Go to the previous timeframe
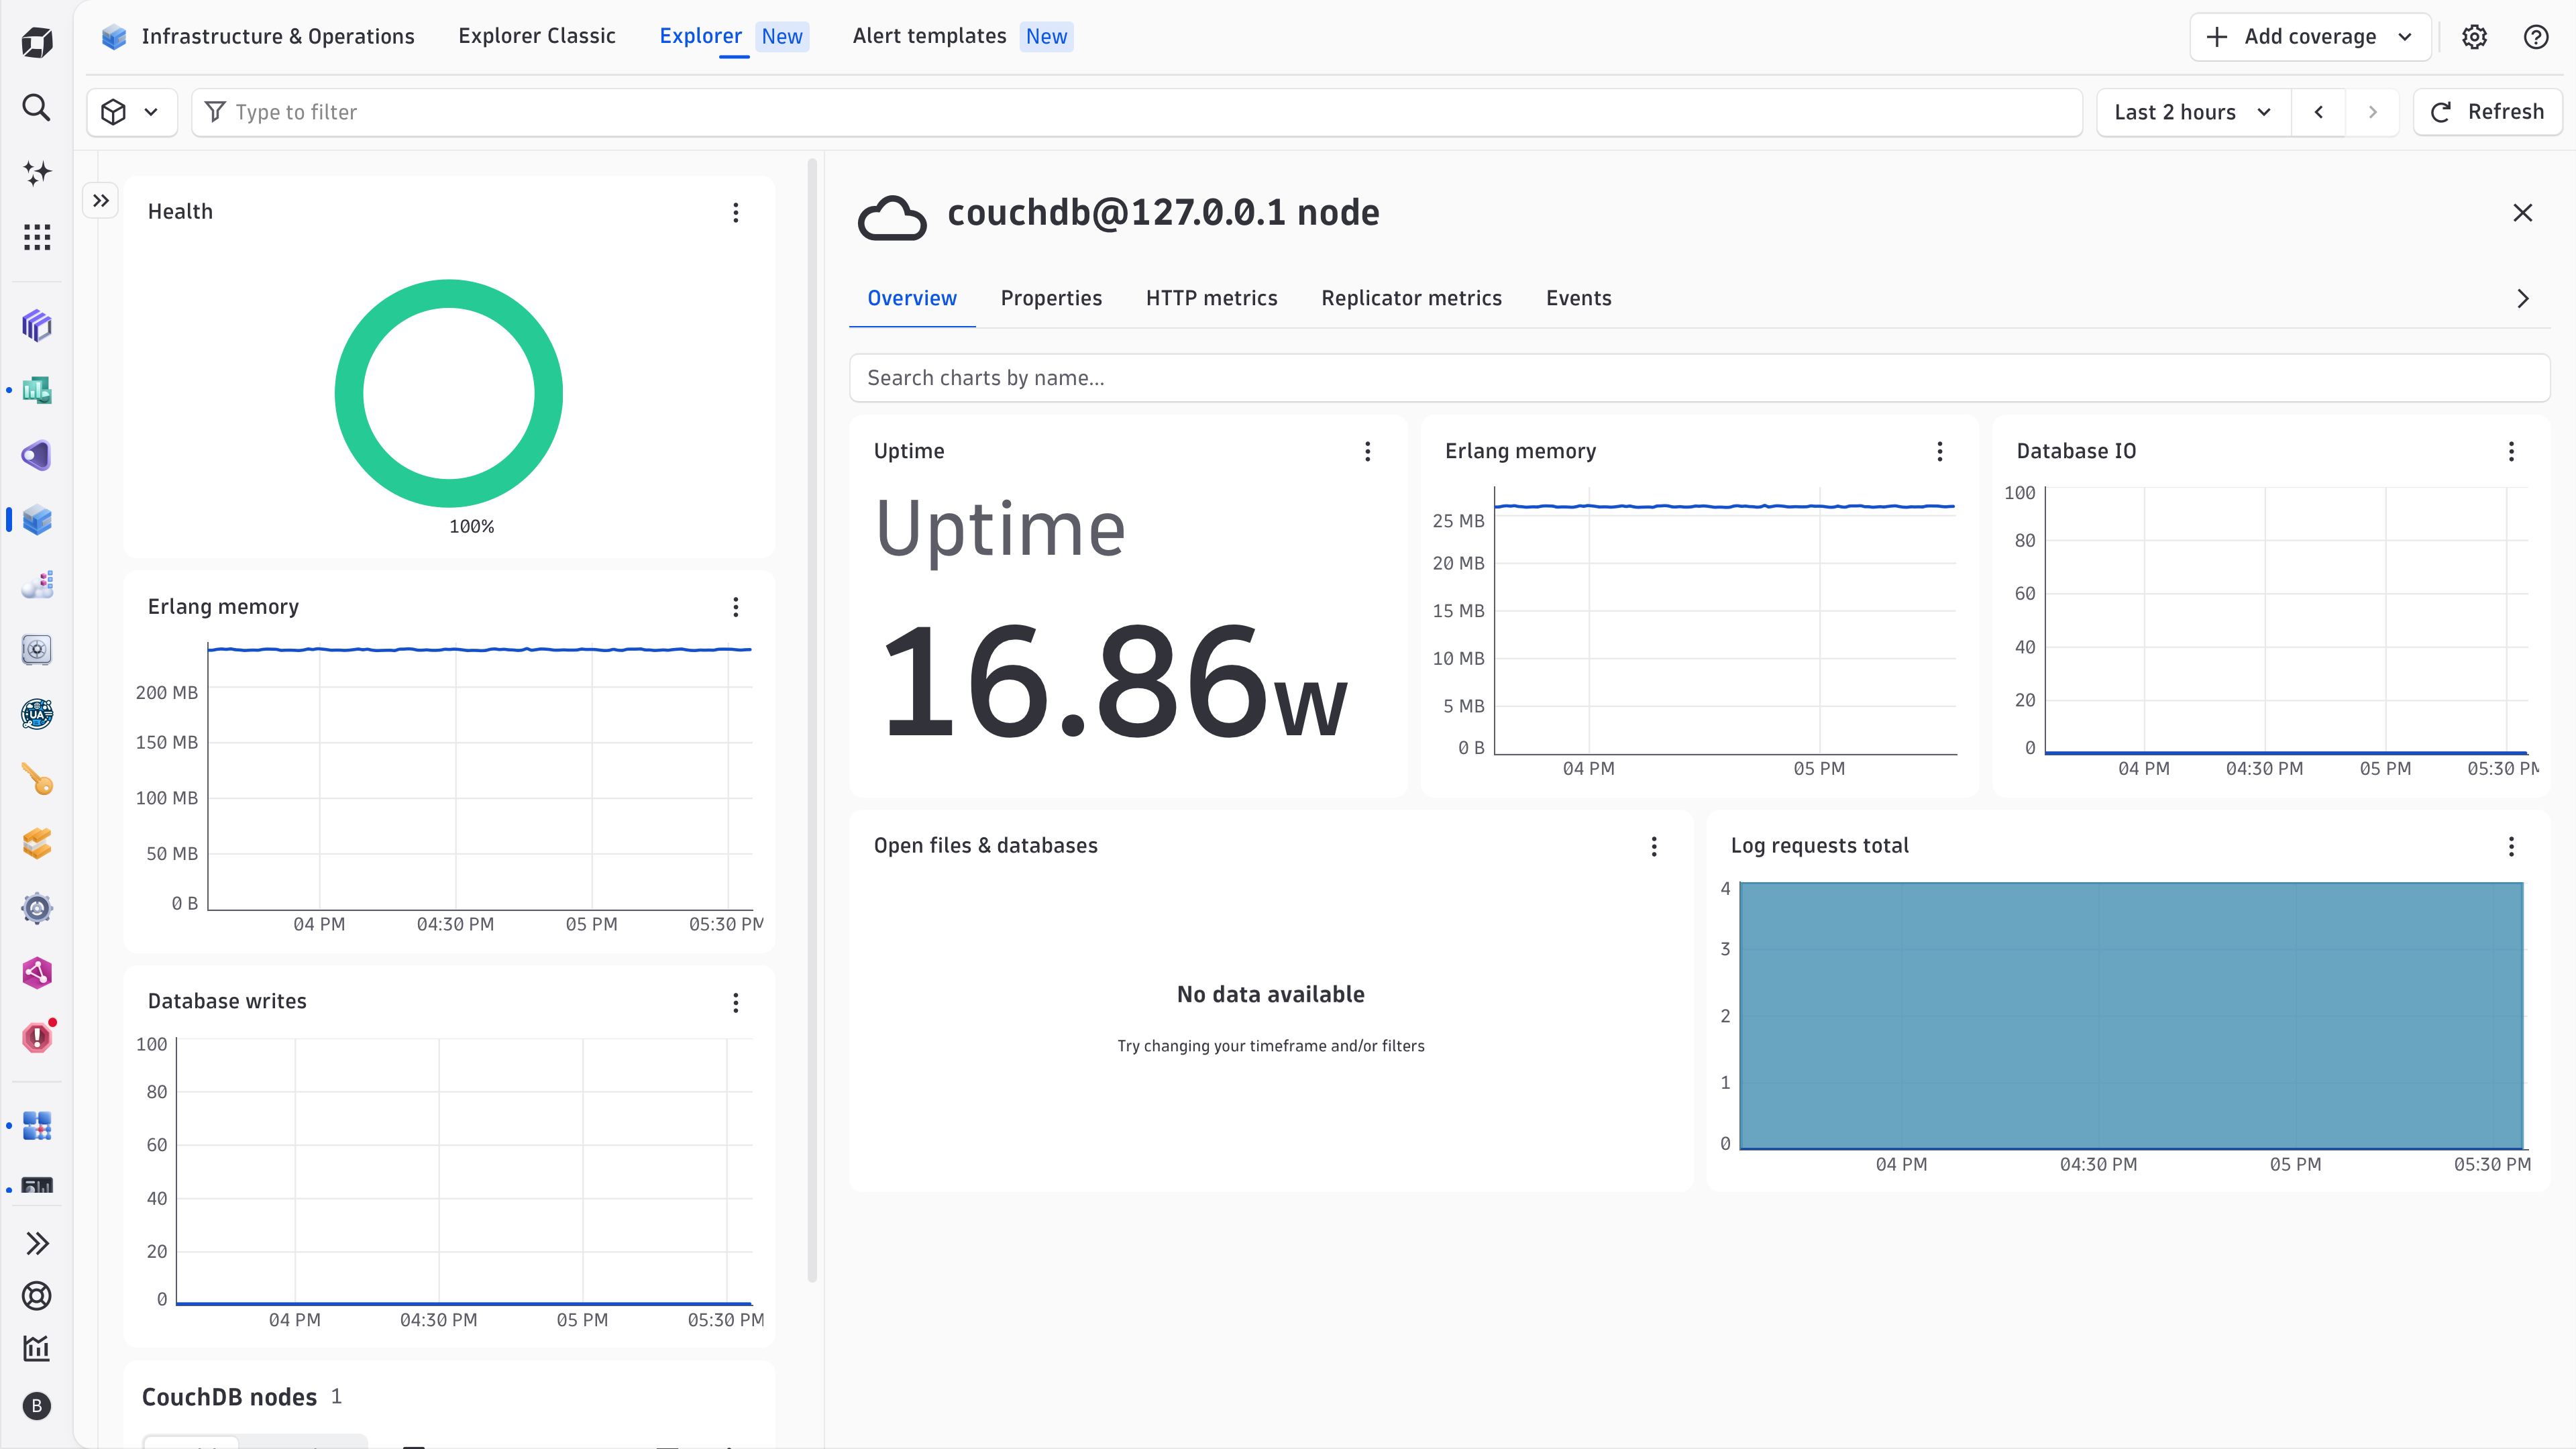2576x1449 pixels. [2318, 112]
